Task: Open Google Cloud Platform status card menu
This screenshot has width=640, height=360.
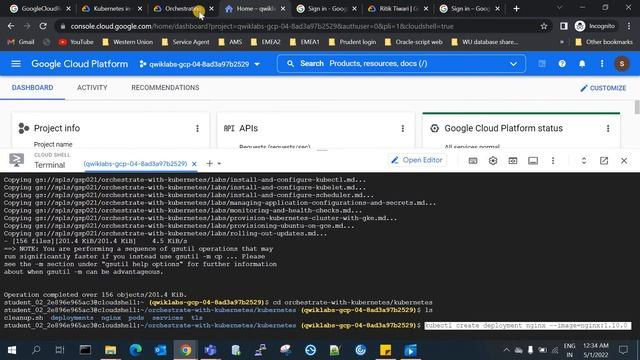Action: coord(608,129)
